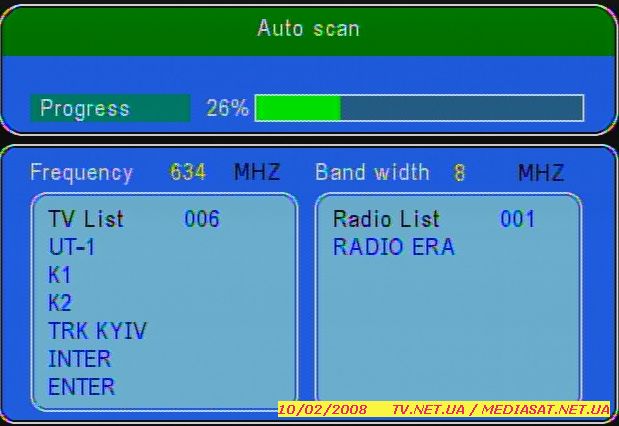Click the green filled part of progress bar
Viewport: 619px width, 426px height.
(298, 108)
